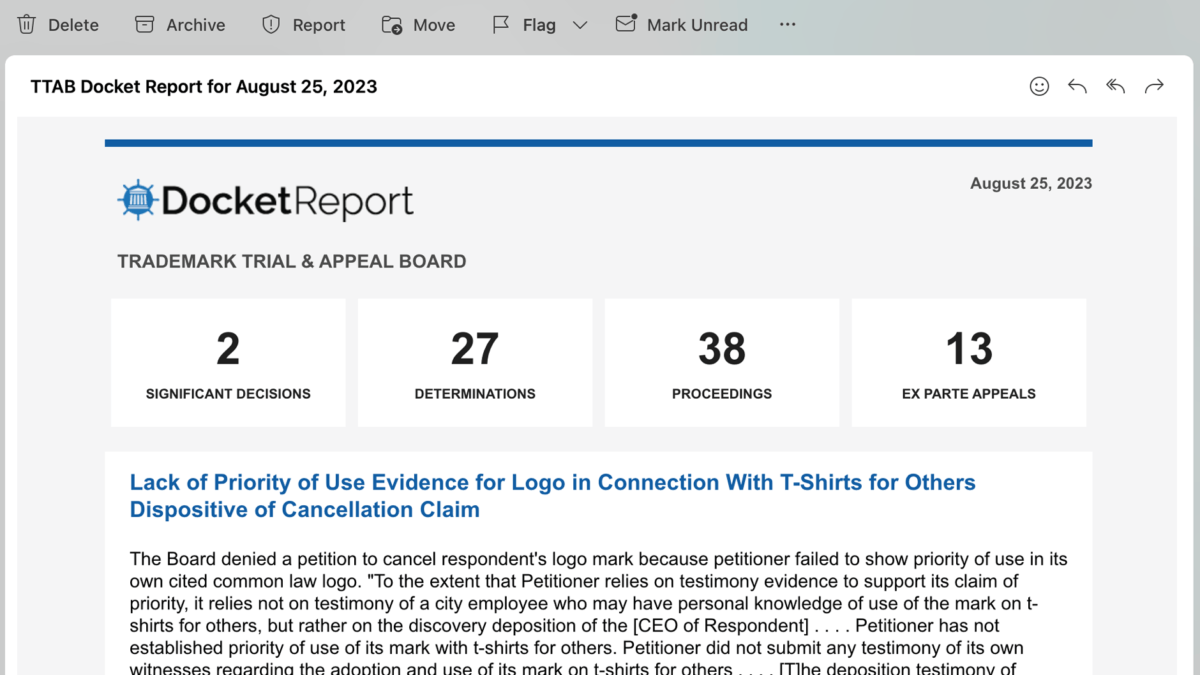Open the Flag dropdown chevron
Image resolution: width=1200 pixels, height=675 pixels.
(x=580, y=25)
